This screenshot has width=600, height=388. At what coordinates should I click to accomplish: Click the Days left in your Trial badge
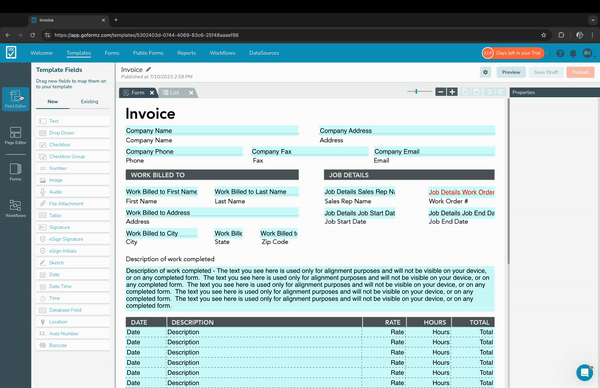pyautogui.click(x=513, y=53)
